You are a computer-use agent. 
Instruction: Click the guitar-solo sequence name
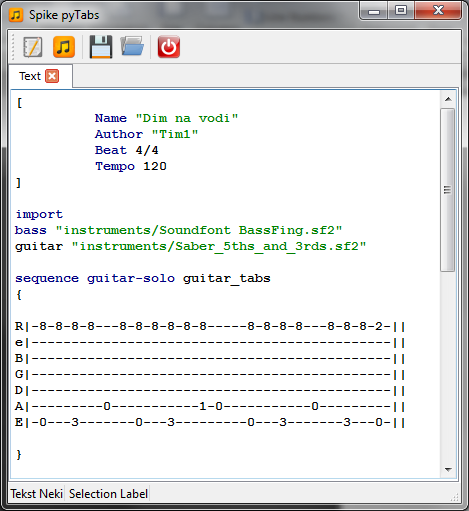[131, 278]
